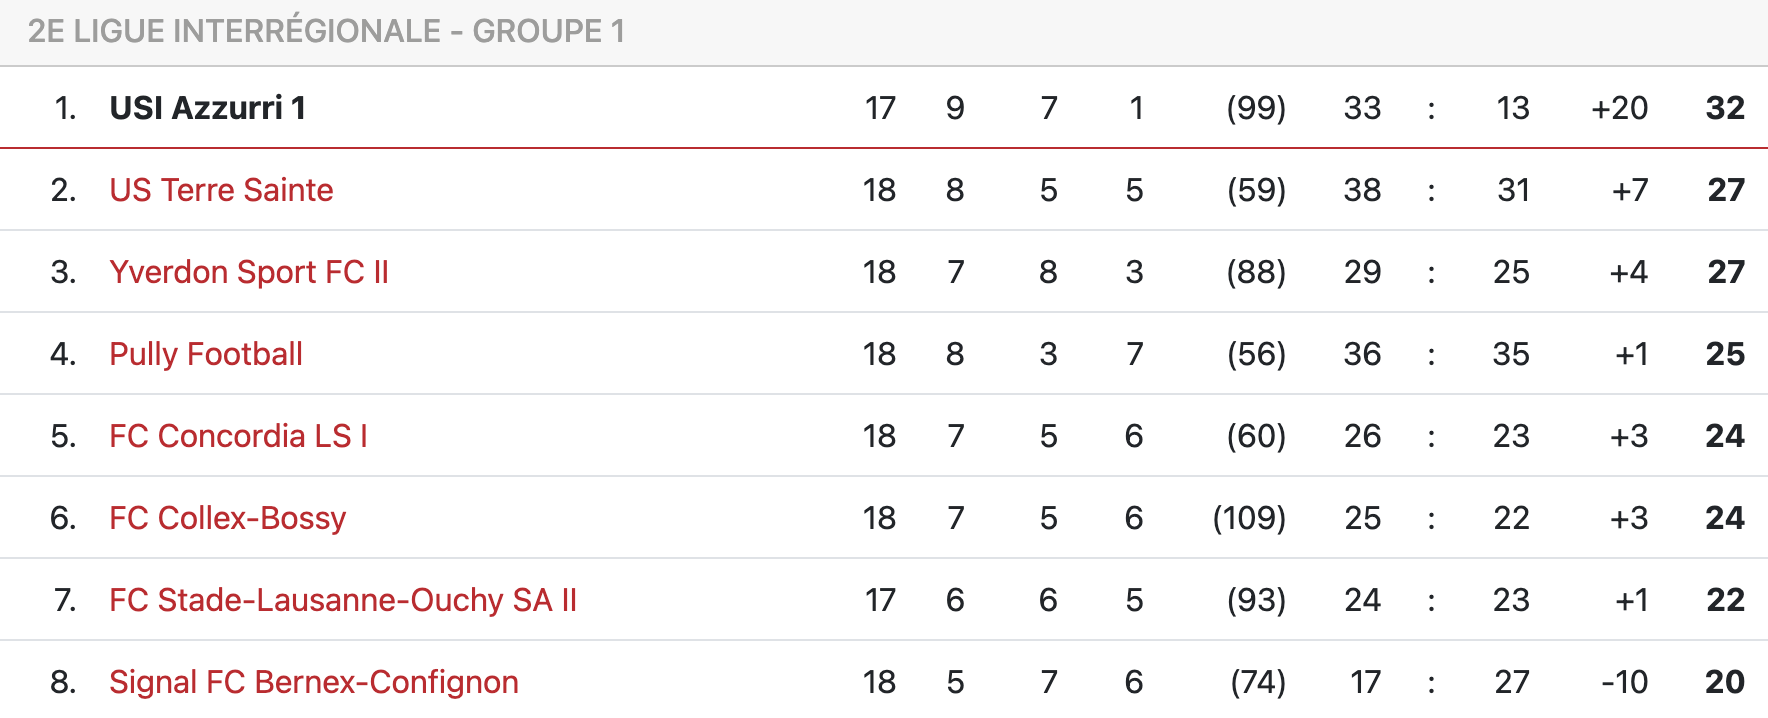Image resolution: width=1768 pixels, height=718 pixels.
Task: Click the Pully Football team name
Action: (x=206, y=354)
